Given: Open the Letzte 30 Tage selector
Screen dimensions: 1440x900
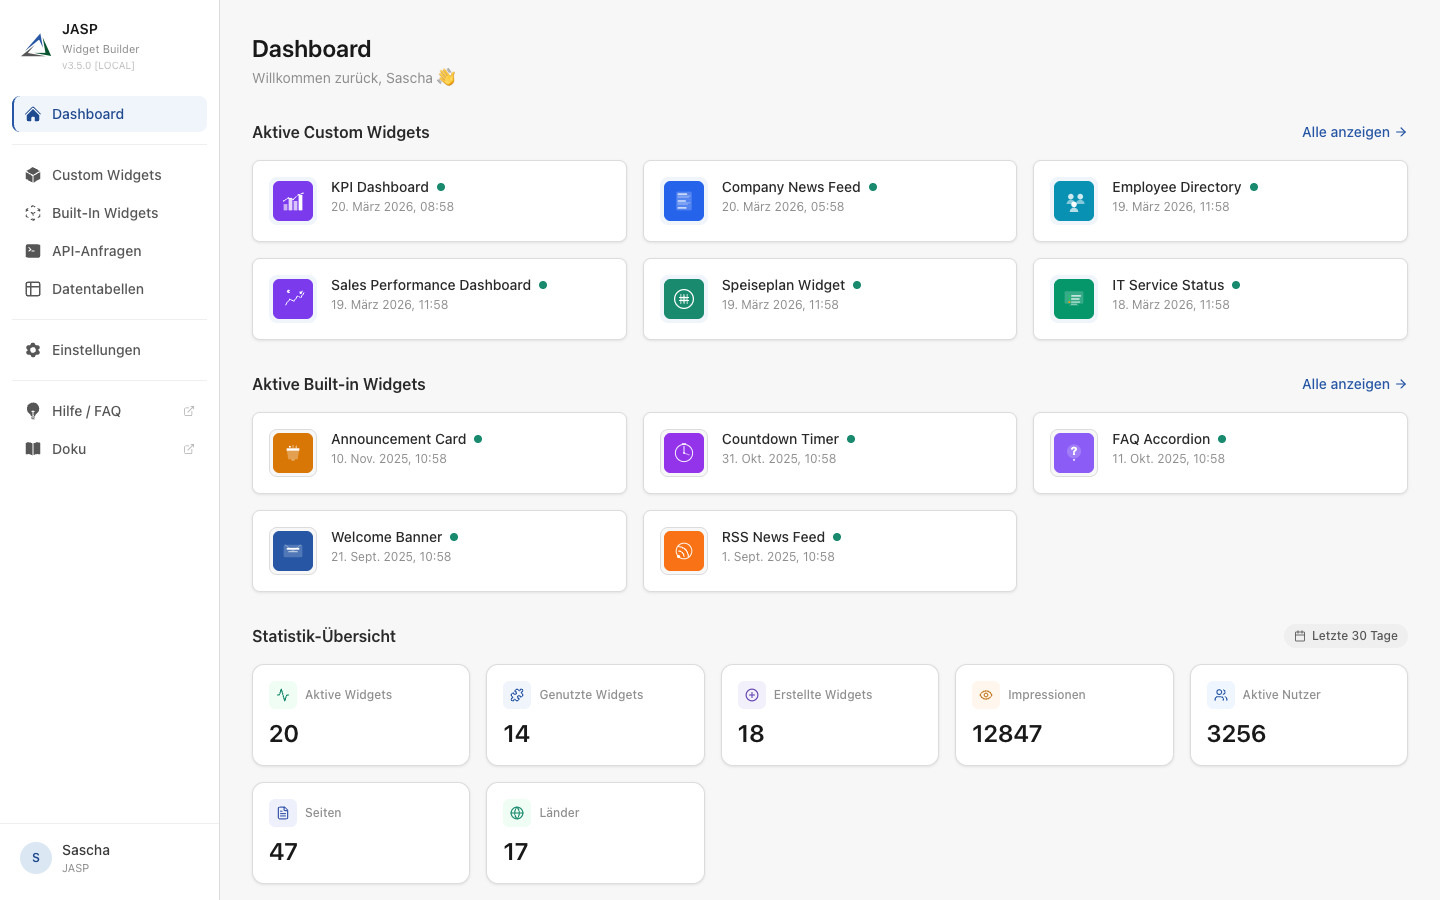Looking at the screenshot, I should [x=1346, y=635].
